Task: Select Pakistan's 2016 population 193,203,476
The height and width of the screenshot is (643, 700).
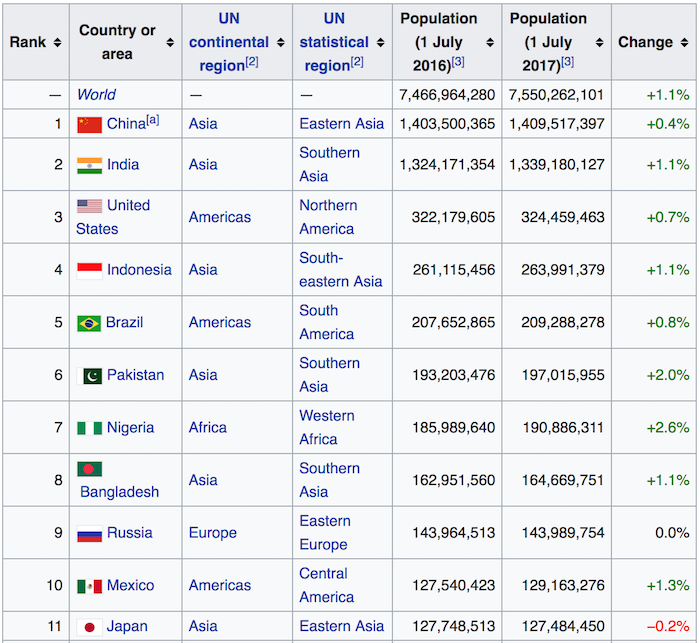Action: point(454,375)
